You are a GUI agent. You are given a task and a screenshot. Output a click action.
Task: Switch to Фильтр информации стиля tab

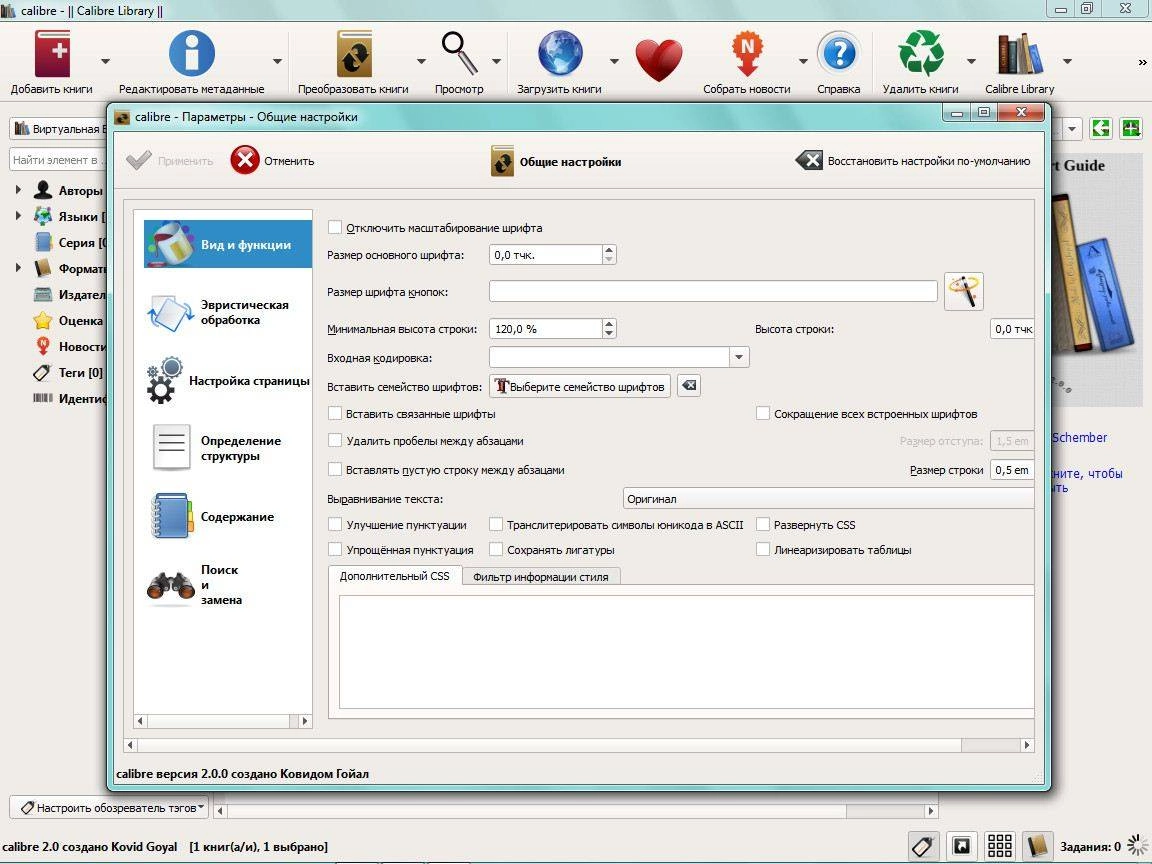[541, 577]
